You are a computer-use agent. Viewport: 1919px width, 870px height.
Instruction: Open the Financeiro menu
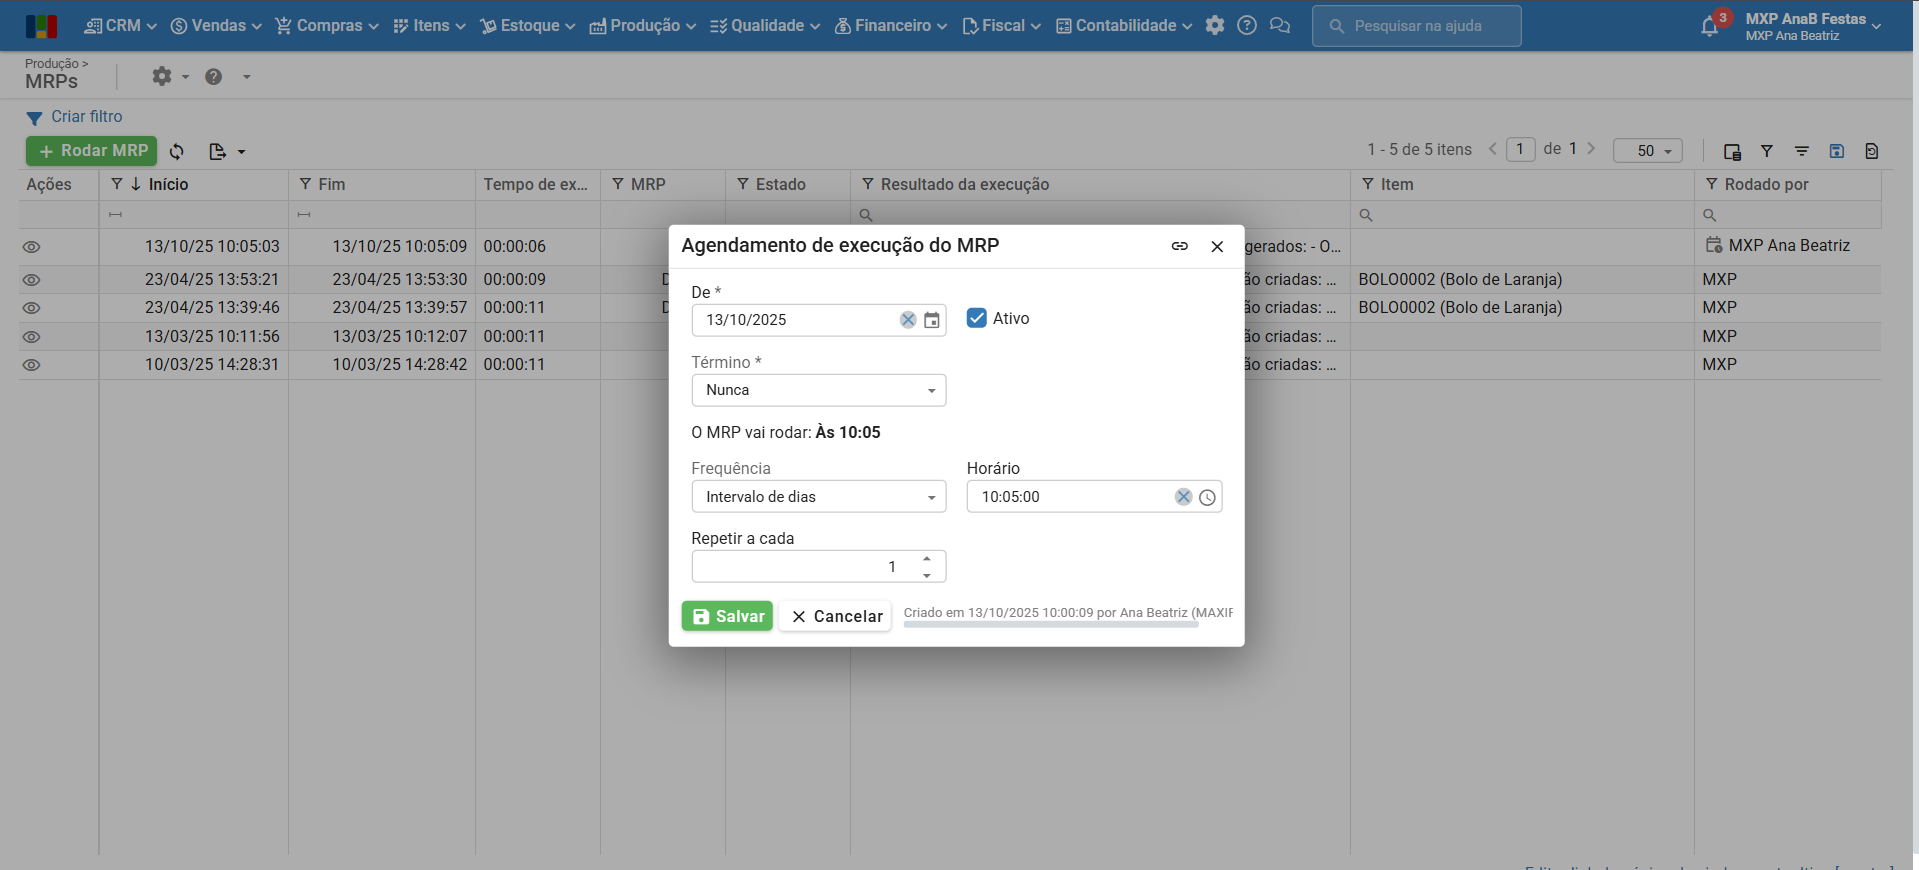click(890, 26)
